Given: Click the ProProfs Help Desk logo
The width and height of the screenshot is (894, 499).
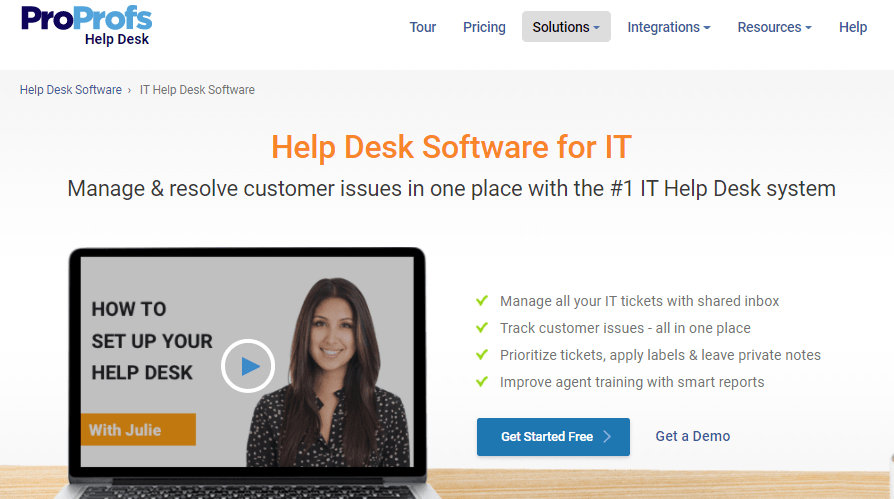Looking at the screenshot, I should pos(87,26).
